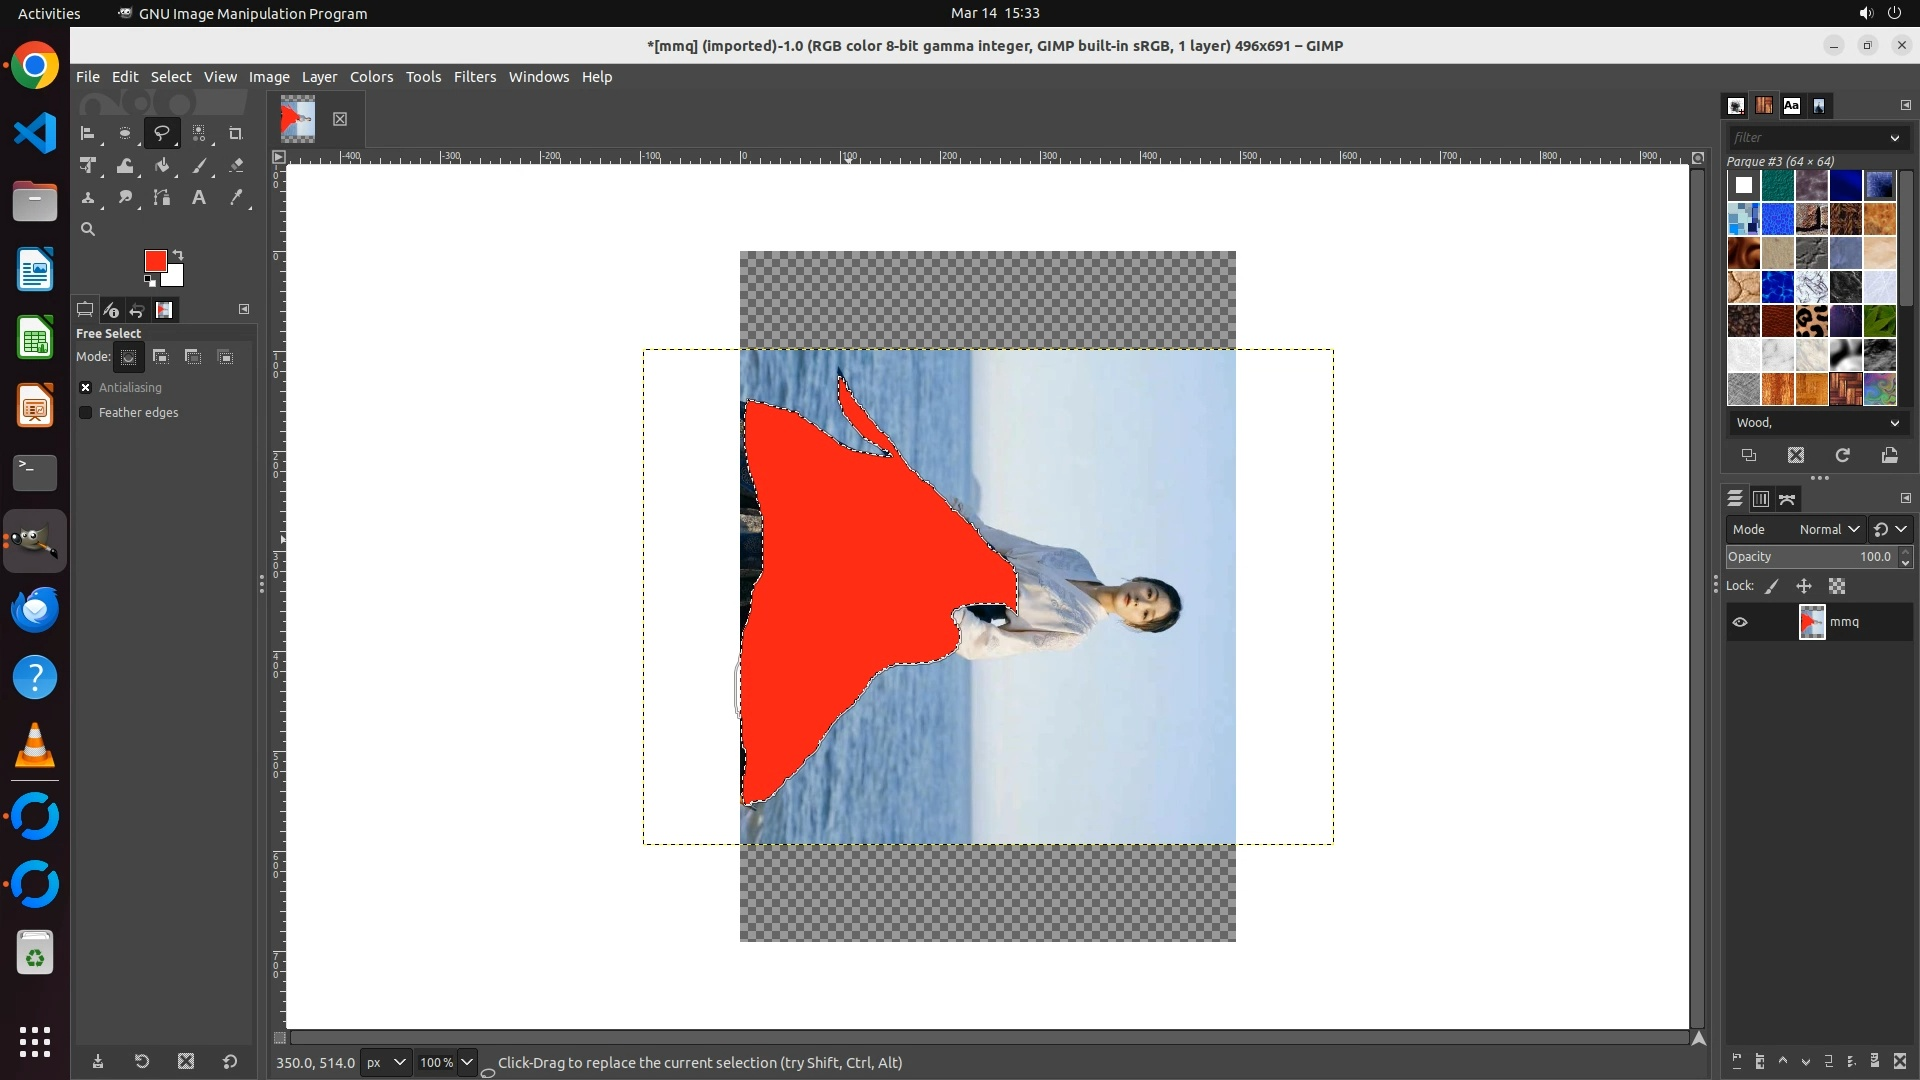Select the Crop tool
The width and height of the screenshot is (1920, 1080).
click(x=236, y=133)
